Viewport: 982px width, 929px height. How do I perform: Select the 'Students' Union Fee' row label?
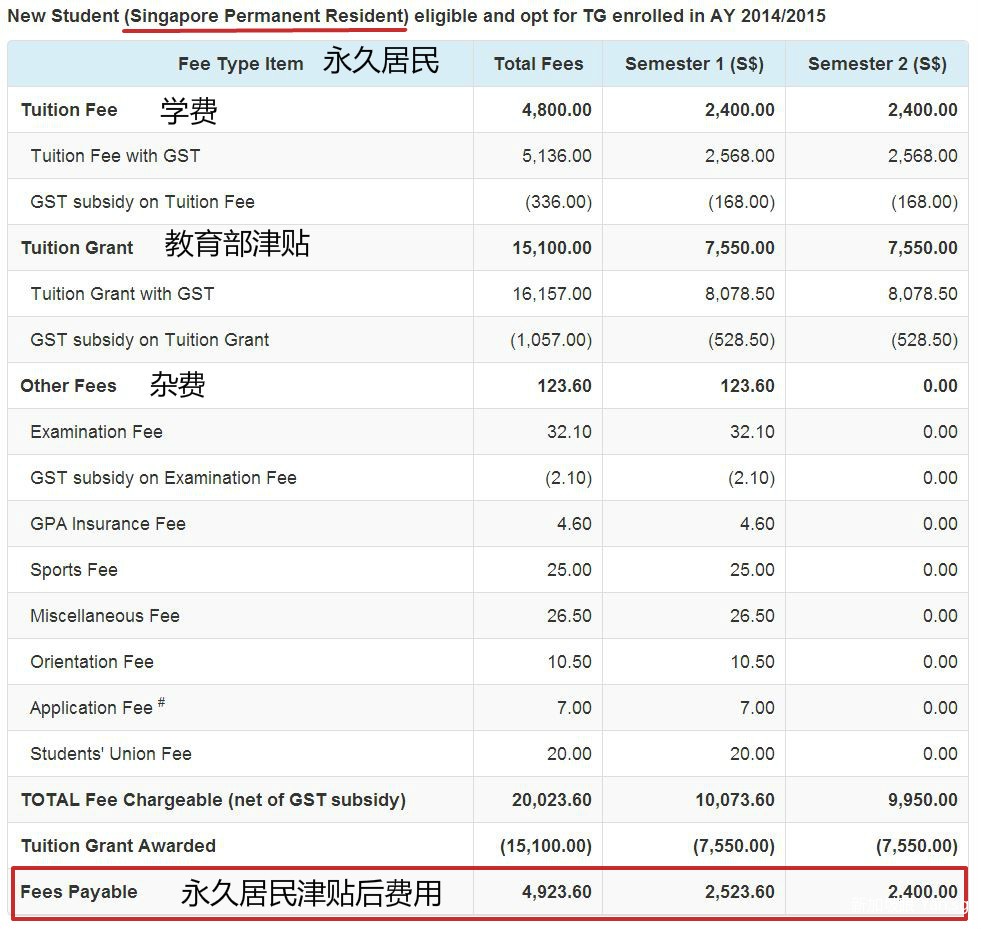tap(111, 754)
